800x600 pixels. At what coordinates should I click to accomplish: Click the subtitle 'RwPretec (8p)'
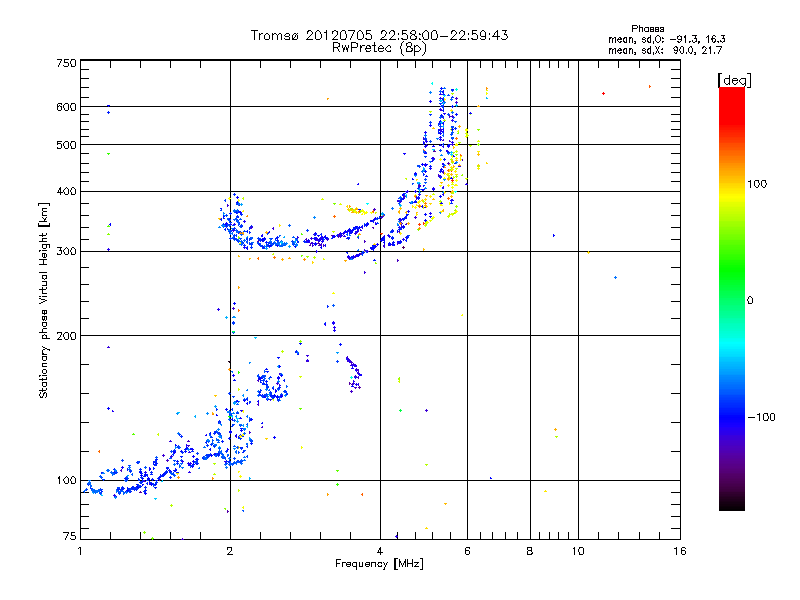(x=379, y=48)
